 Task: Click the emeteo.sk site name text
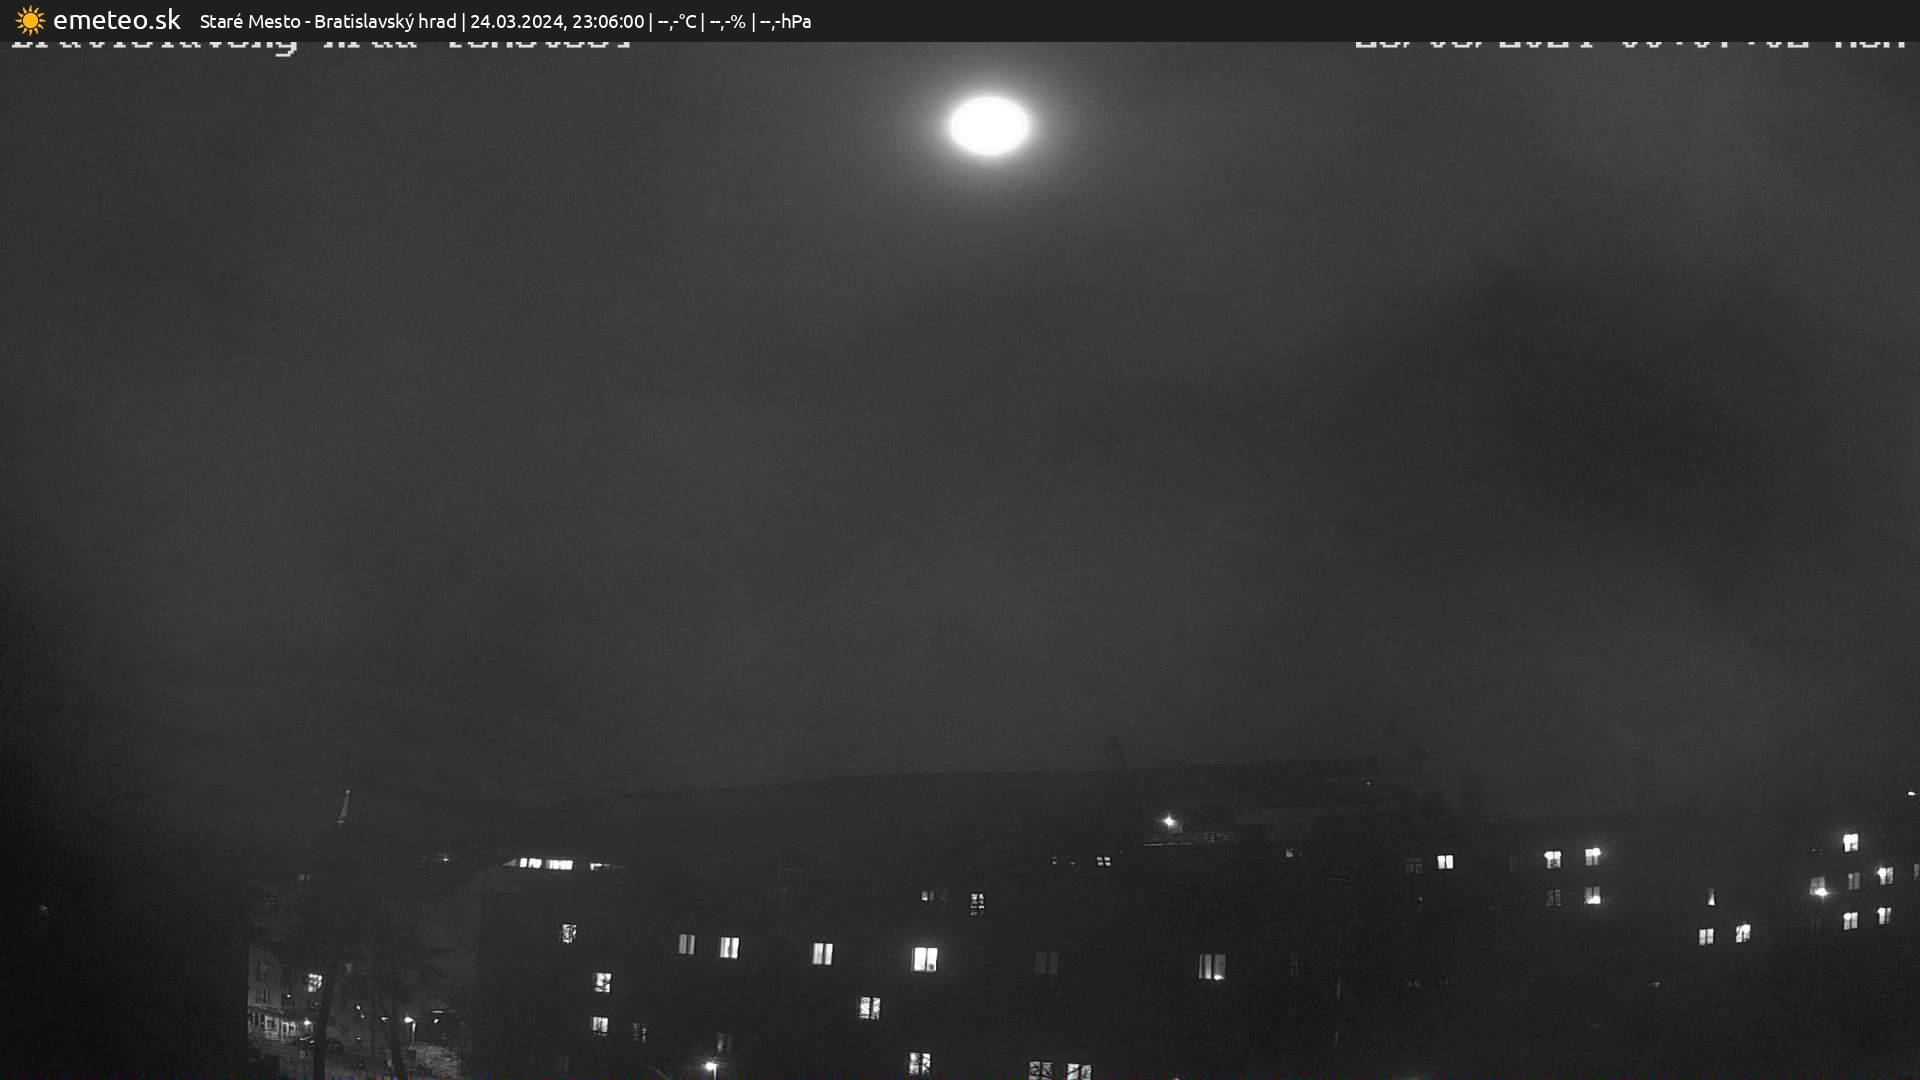coord(116,20)
